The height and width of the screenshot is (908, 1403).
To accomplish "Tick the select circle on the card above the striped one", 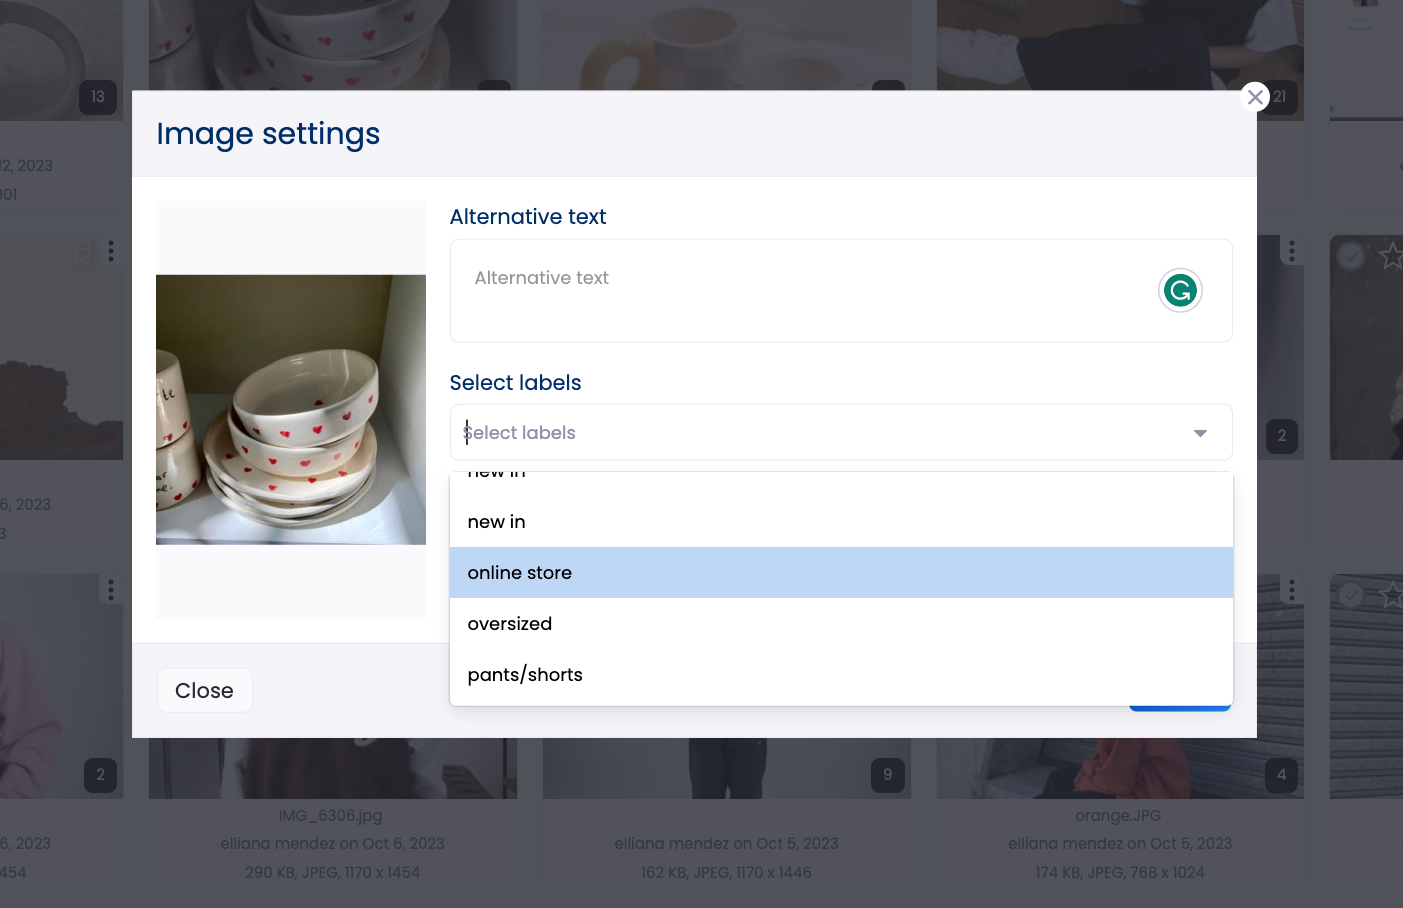I will coord(1351,256).
